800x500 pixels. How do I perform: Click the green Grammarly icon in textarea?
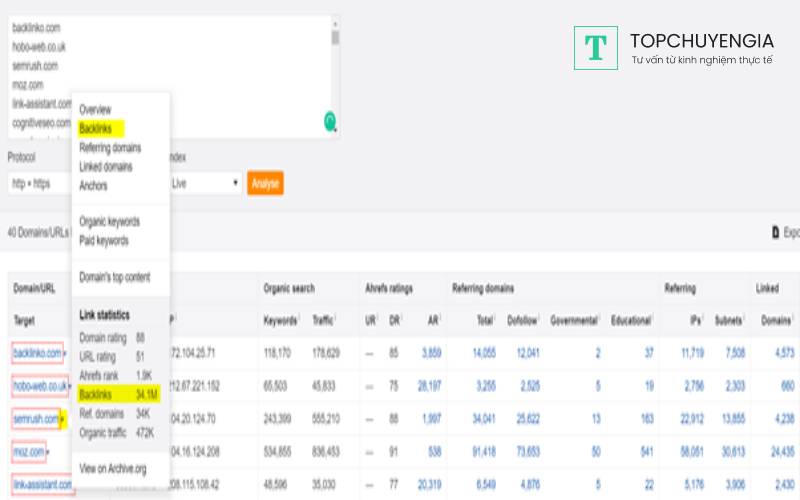[330, 122]
